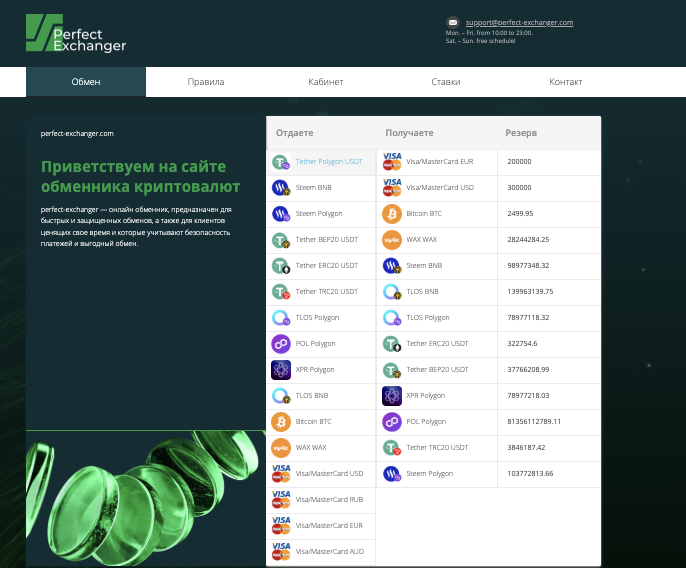
Task: Open the Контакт menu item
Action: click(x=565, y=82)
